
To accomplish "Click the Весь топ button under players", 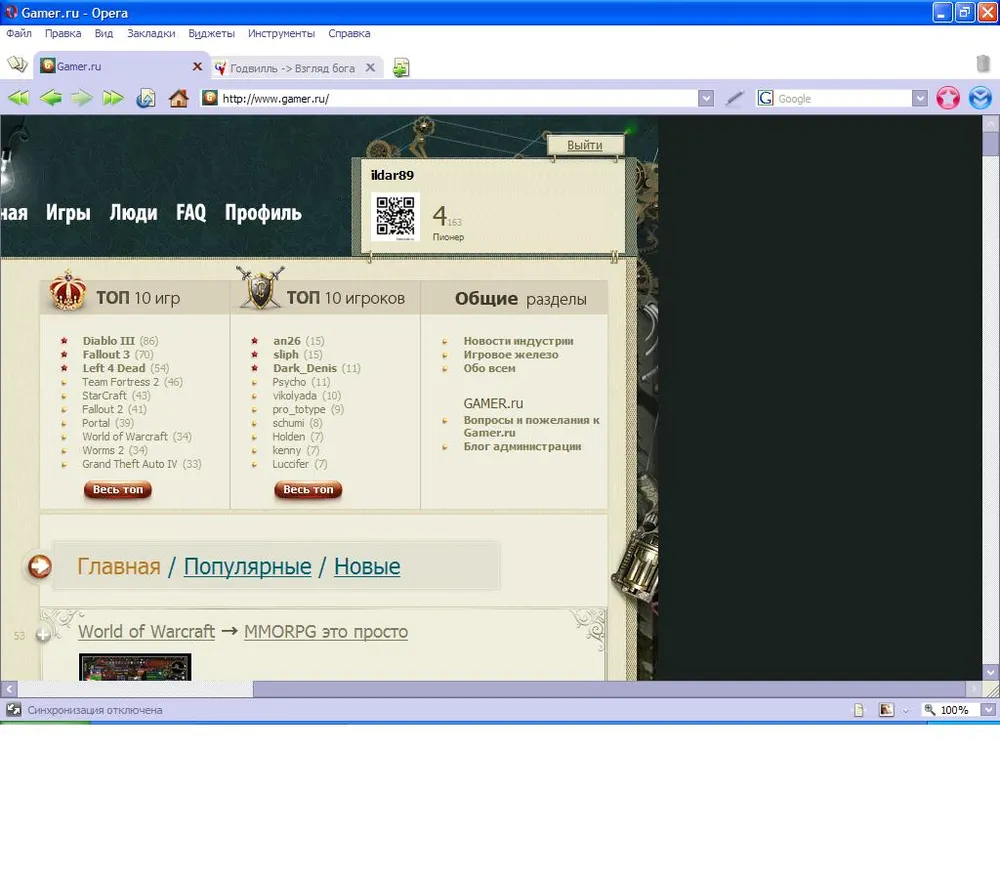I will (x=308, y=489).
